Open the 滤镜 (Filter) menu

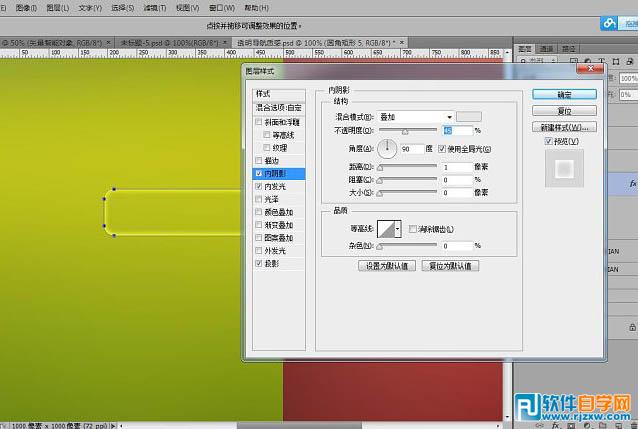point(154,7)
